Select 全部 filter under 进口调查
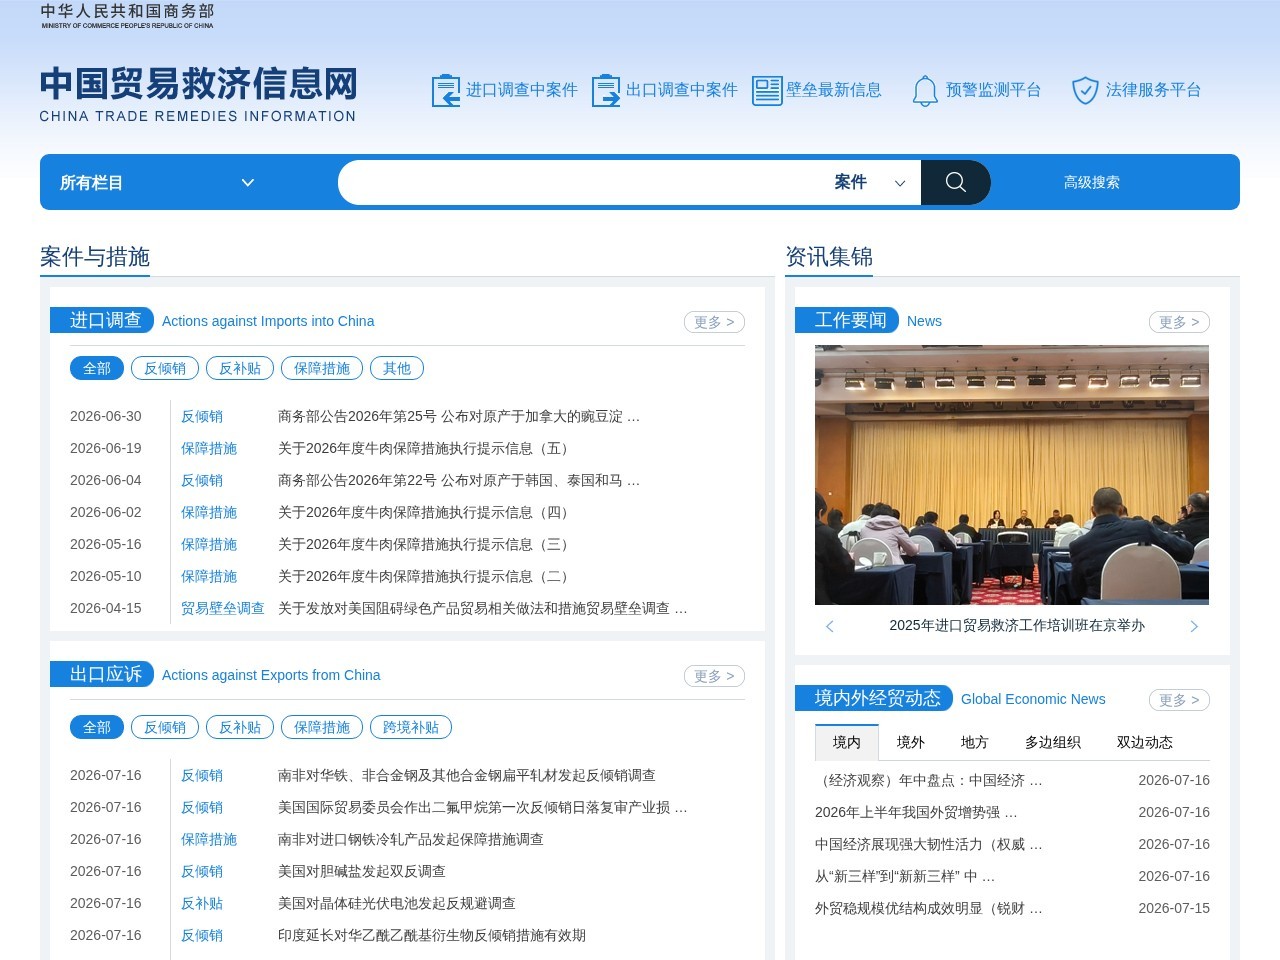The height and width of the screenshot is (960, 1280). coord(97,368)
